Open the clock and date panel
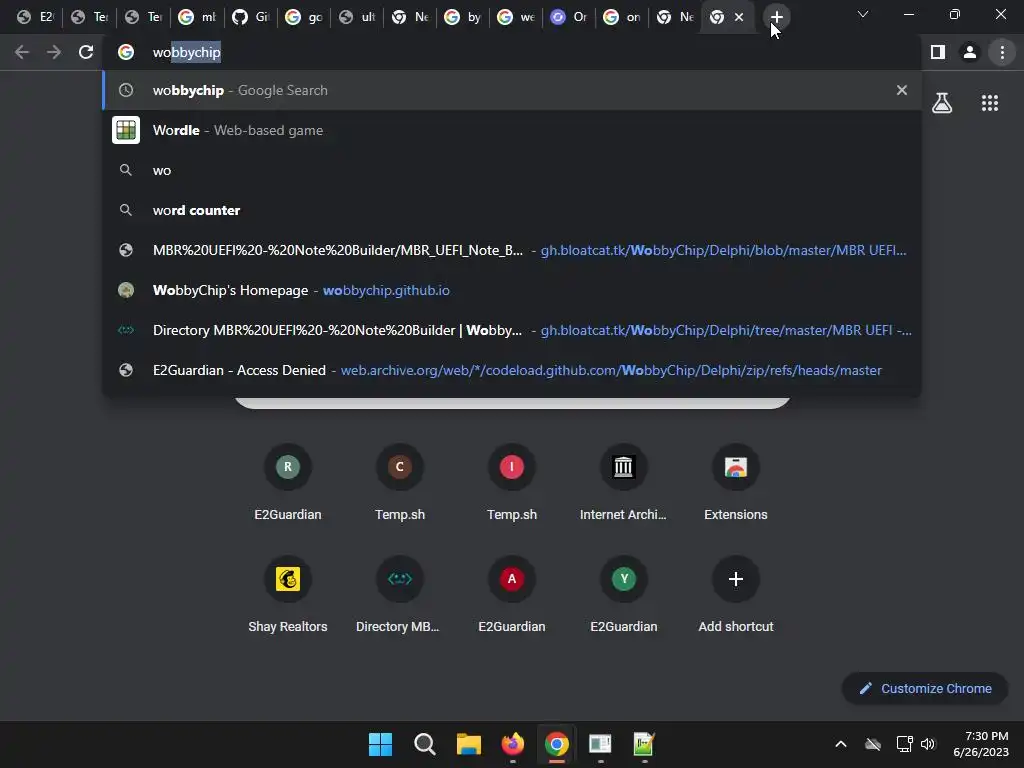 [x=981, y=744]
